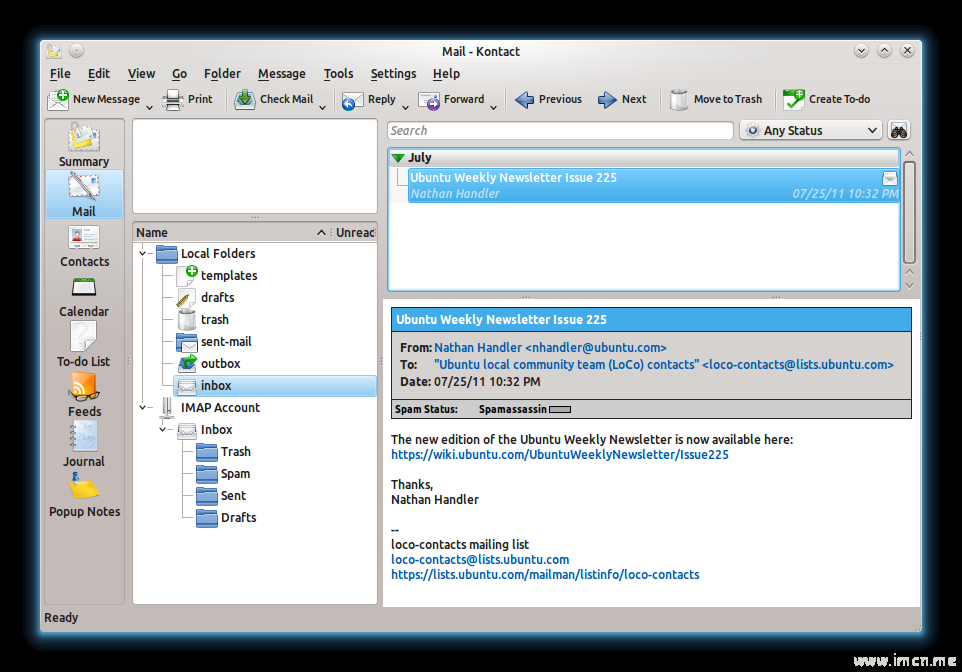The width and height of the screenshot is (962, 672).
Task: Go to the Next message
Action: pyautogui.click(x=622, y=99)
